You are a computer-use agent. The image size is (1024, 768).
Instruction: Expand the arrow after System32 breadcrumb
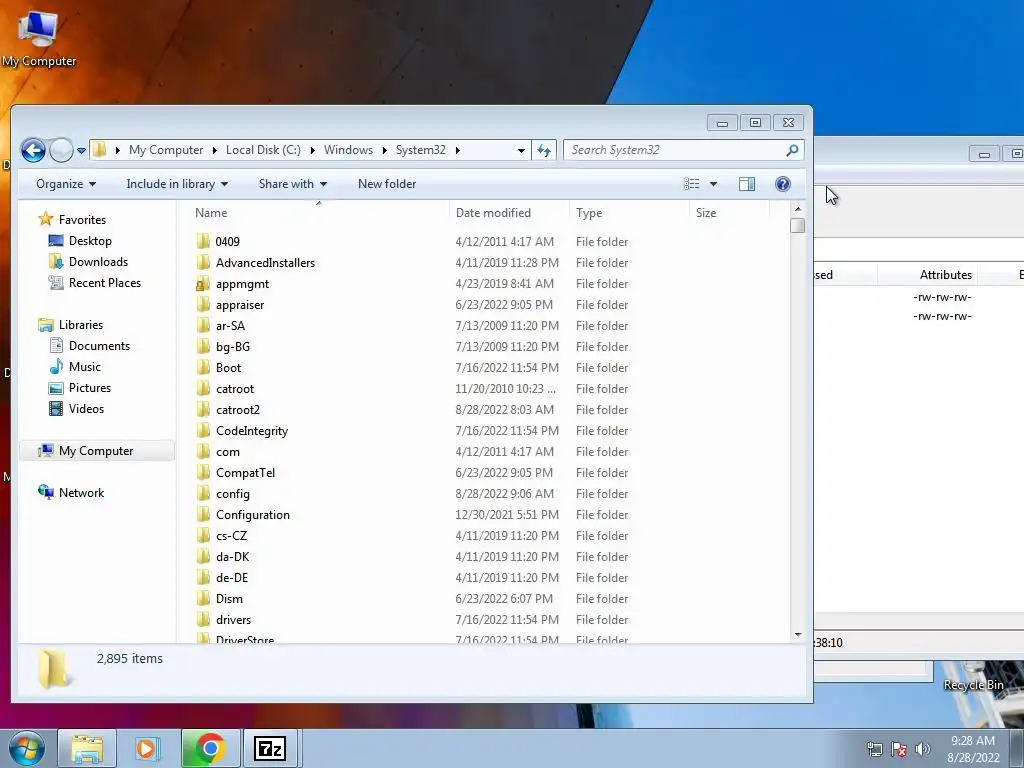coord(457,150)
